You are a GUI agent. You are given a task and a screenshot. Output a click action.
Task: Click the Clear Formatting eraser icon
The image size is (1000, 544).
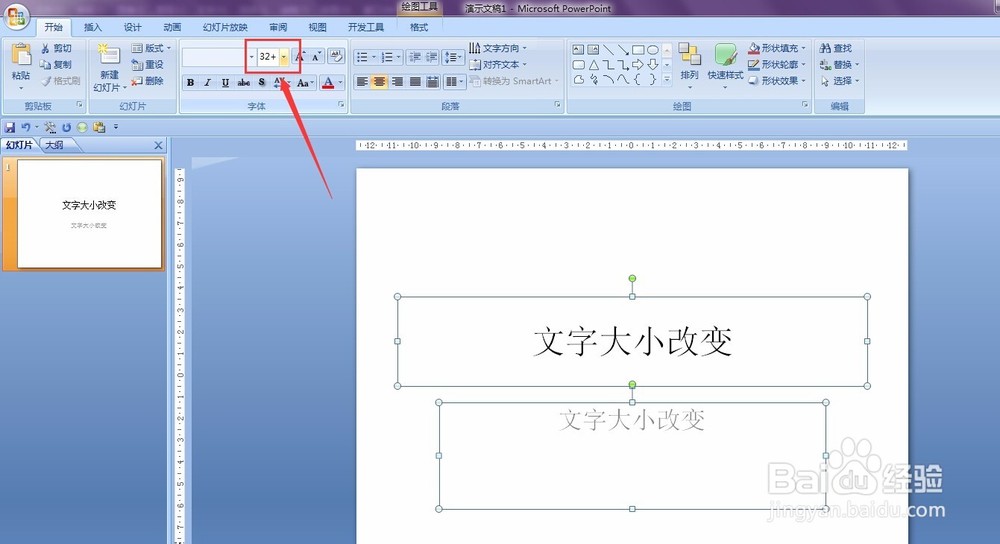(x=336, y=57)
